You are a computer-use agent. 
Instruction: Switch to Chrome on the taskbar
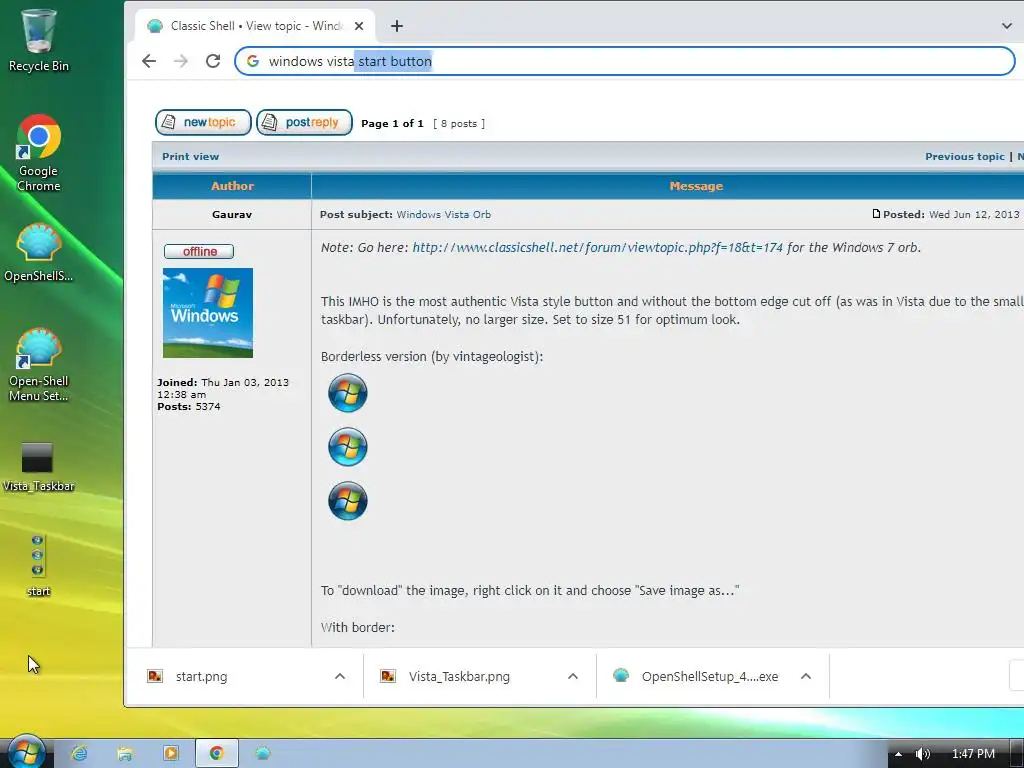217,754
